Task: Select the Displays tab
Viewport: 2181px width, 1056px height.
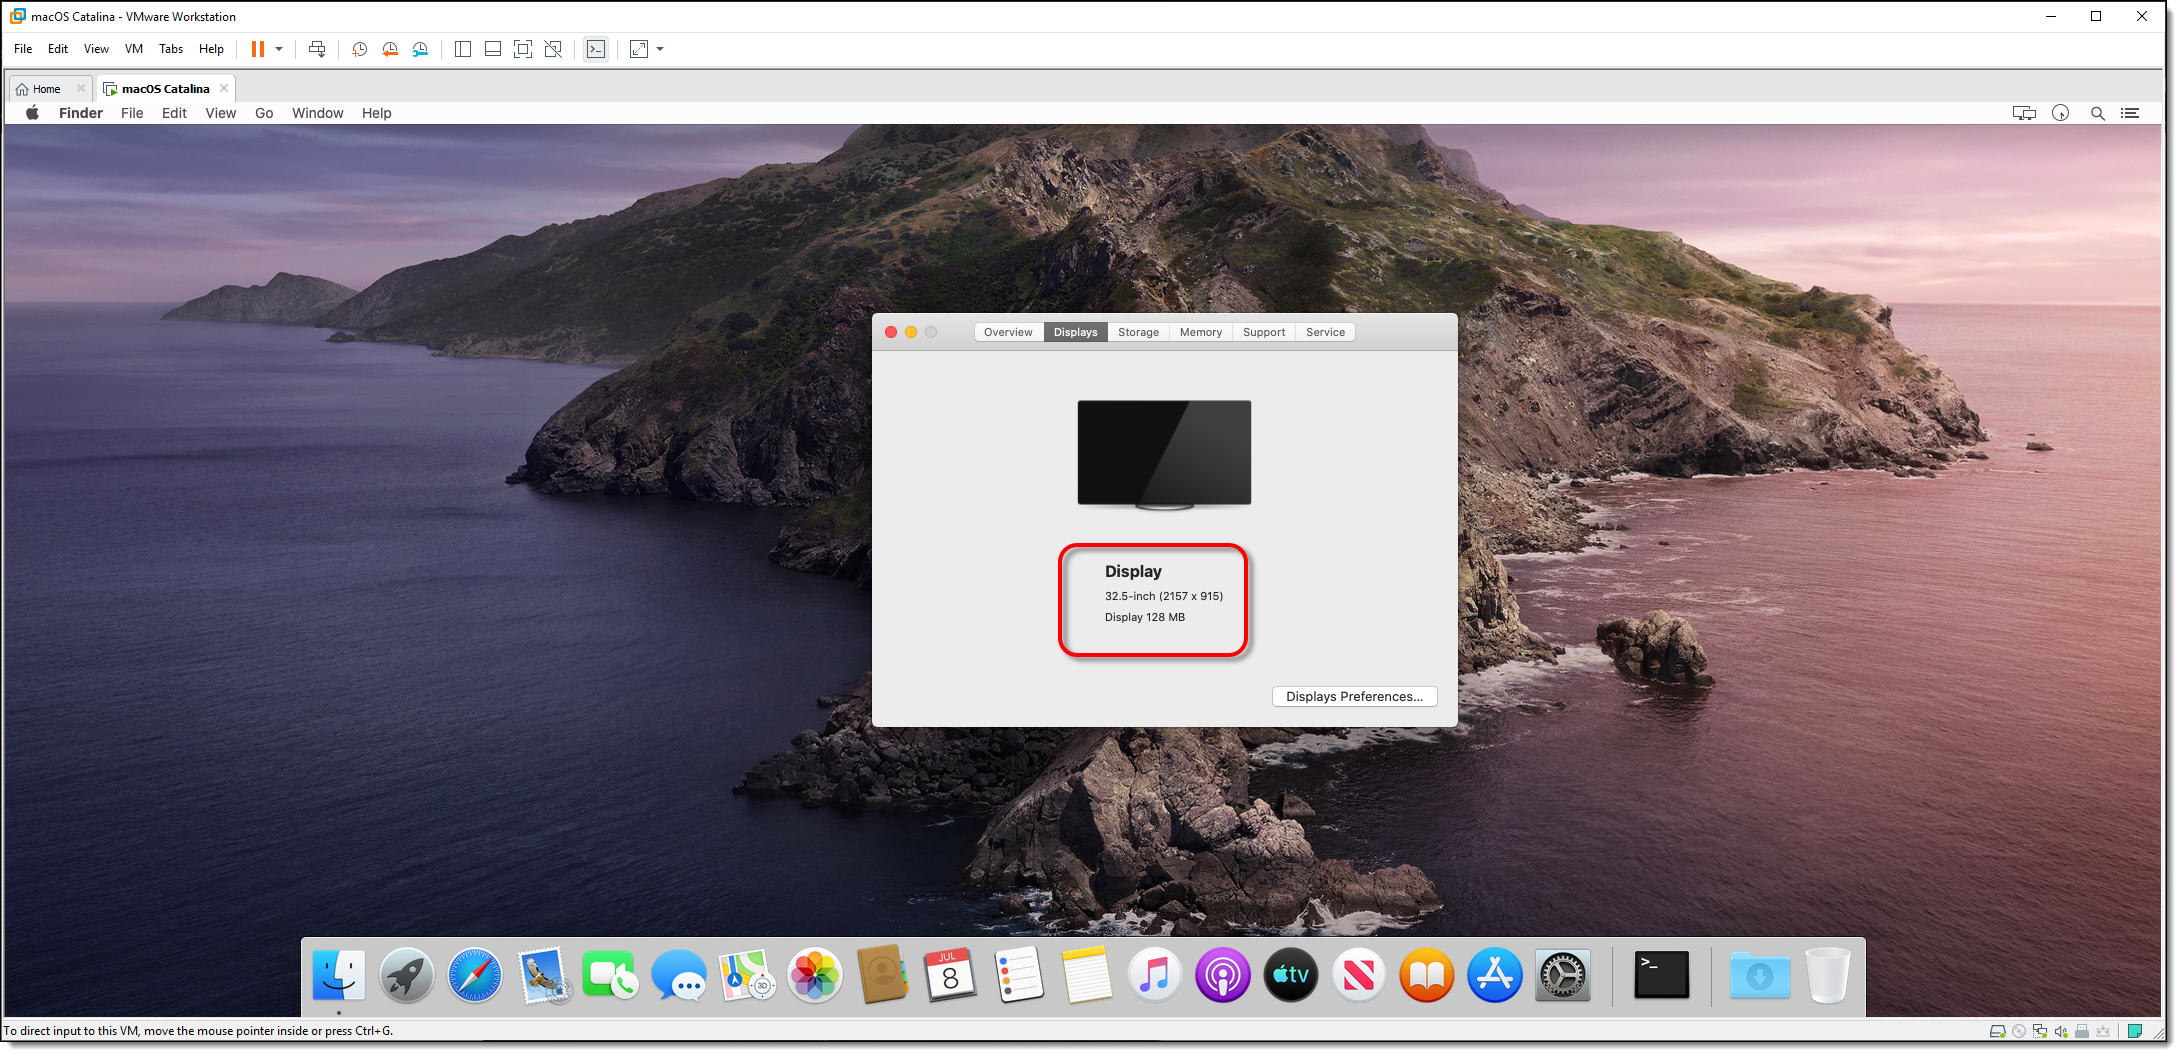Action: pos(1075,332)
